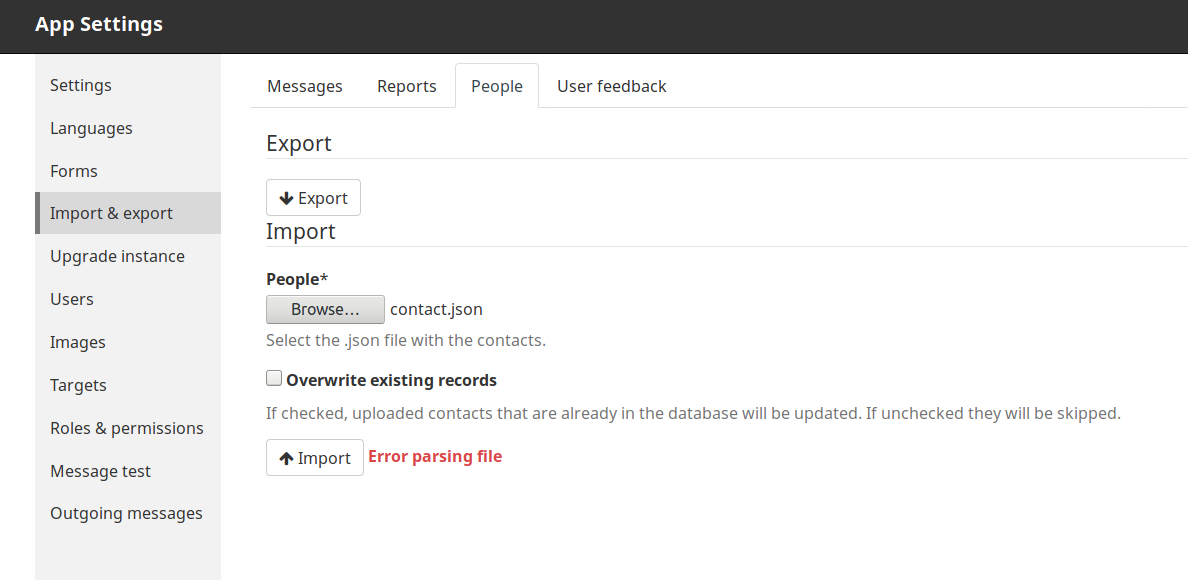
Task: Open Outgoing messages page
Action: pos(128,513)
